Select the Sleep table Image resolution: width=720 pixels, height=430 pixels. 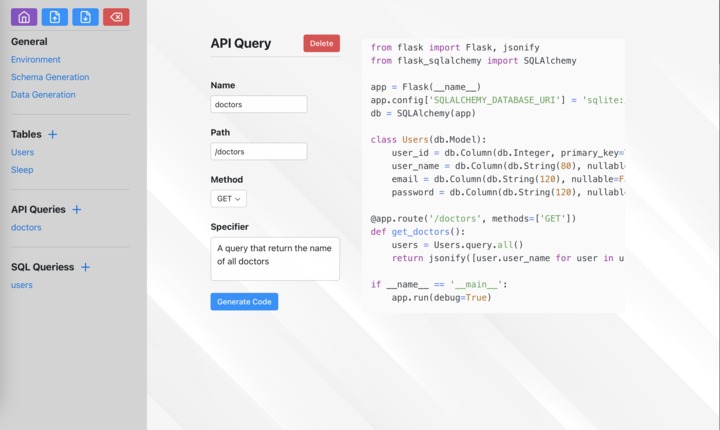click(x=22, y=170)
